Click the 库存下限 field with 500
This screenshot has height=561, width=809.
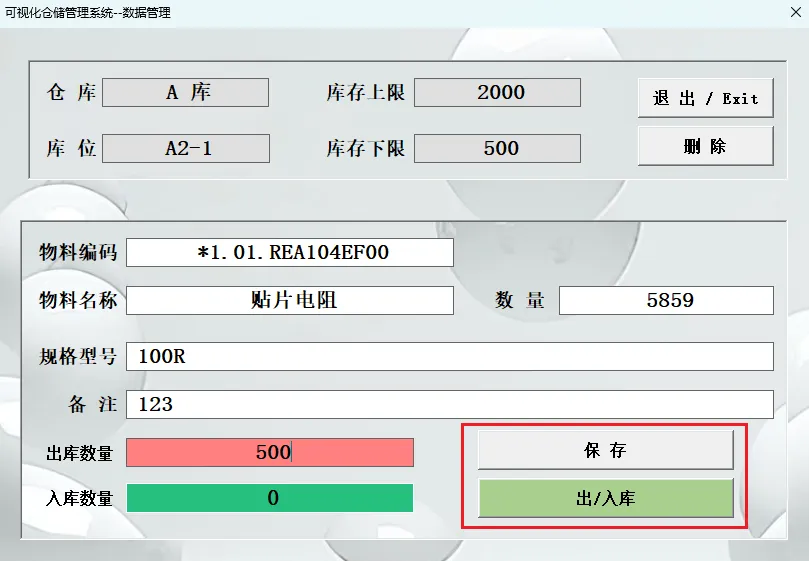[x=497, y=149]
